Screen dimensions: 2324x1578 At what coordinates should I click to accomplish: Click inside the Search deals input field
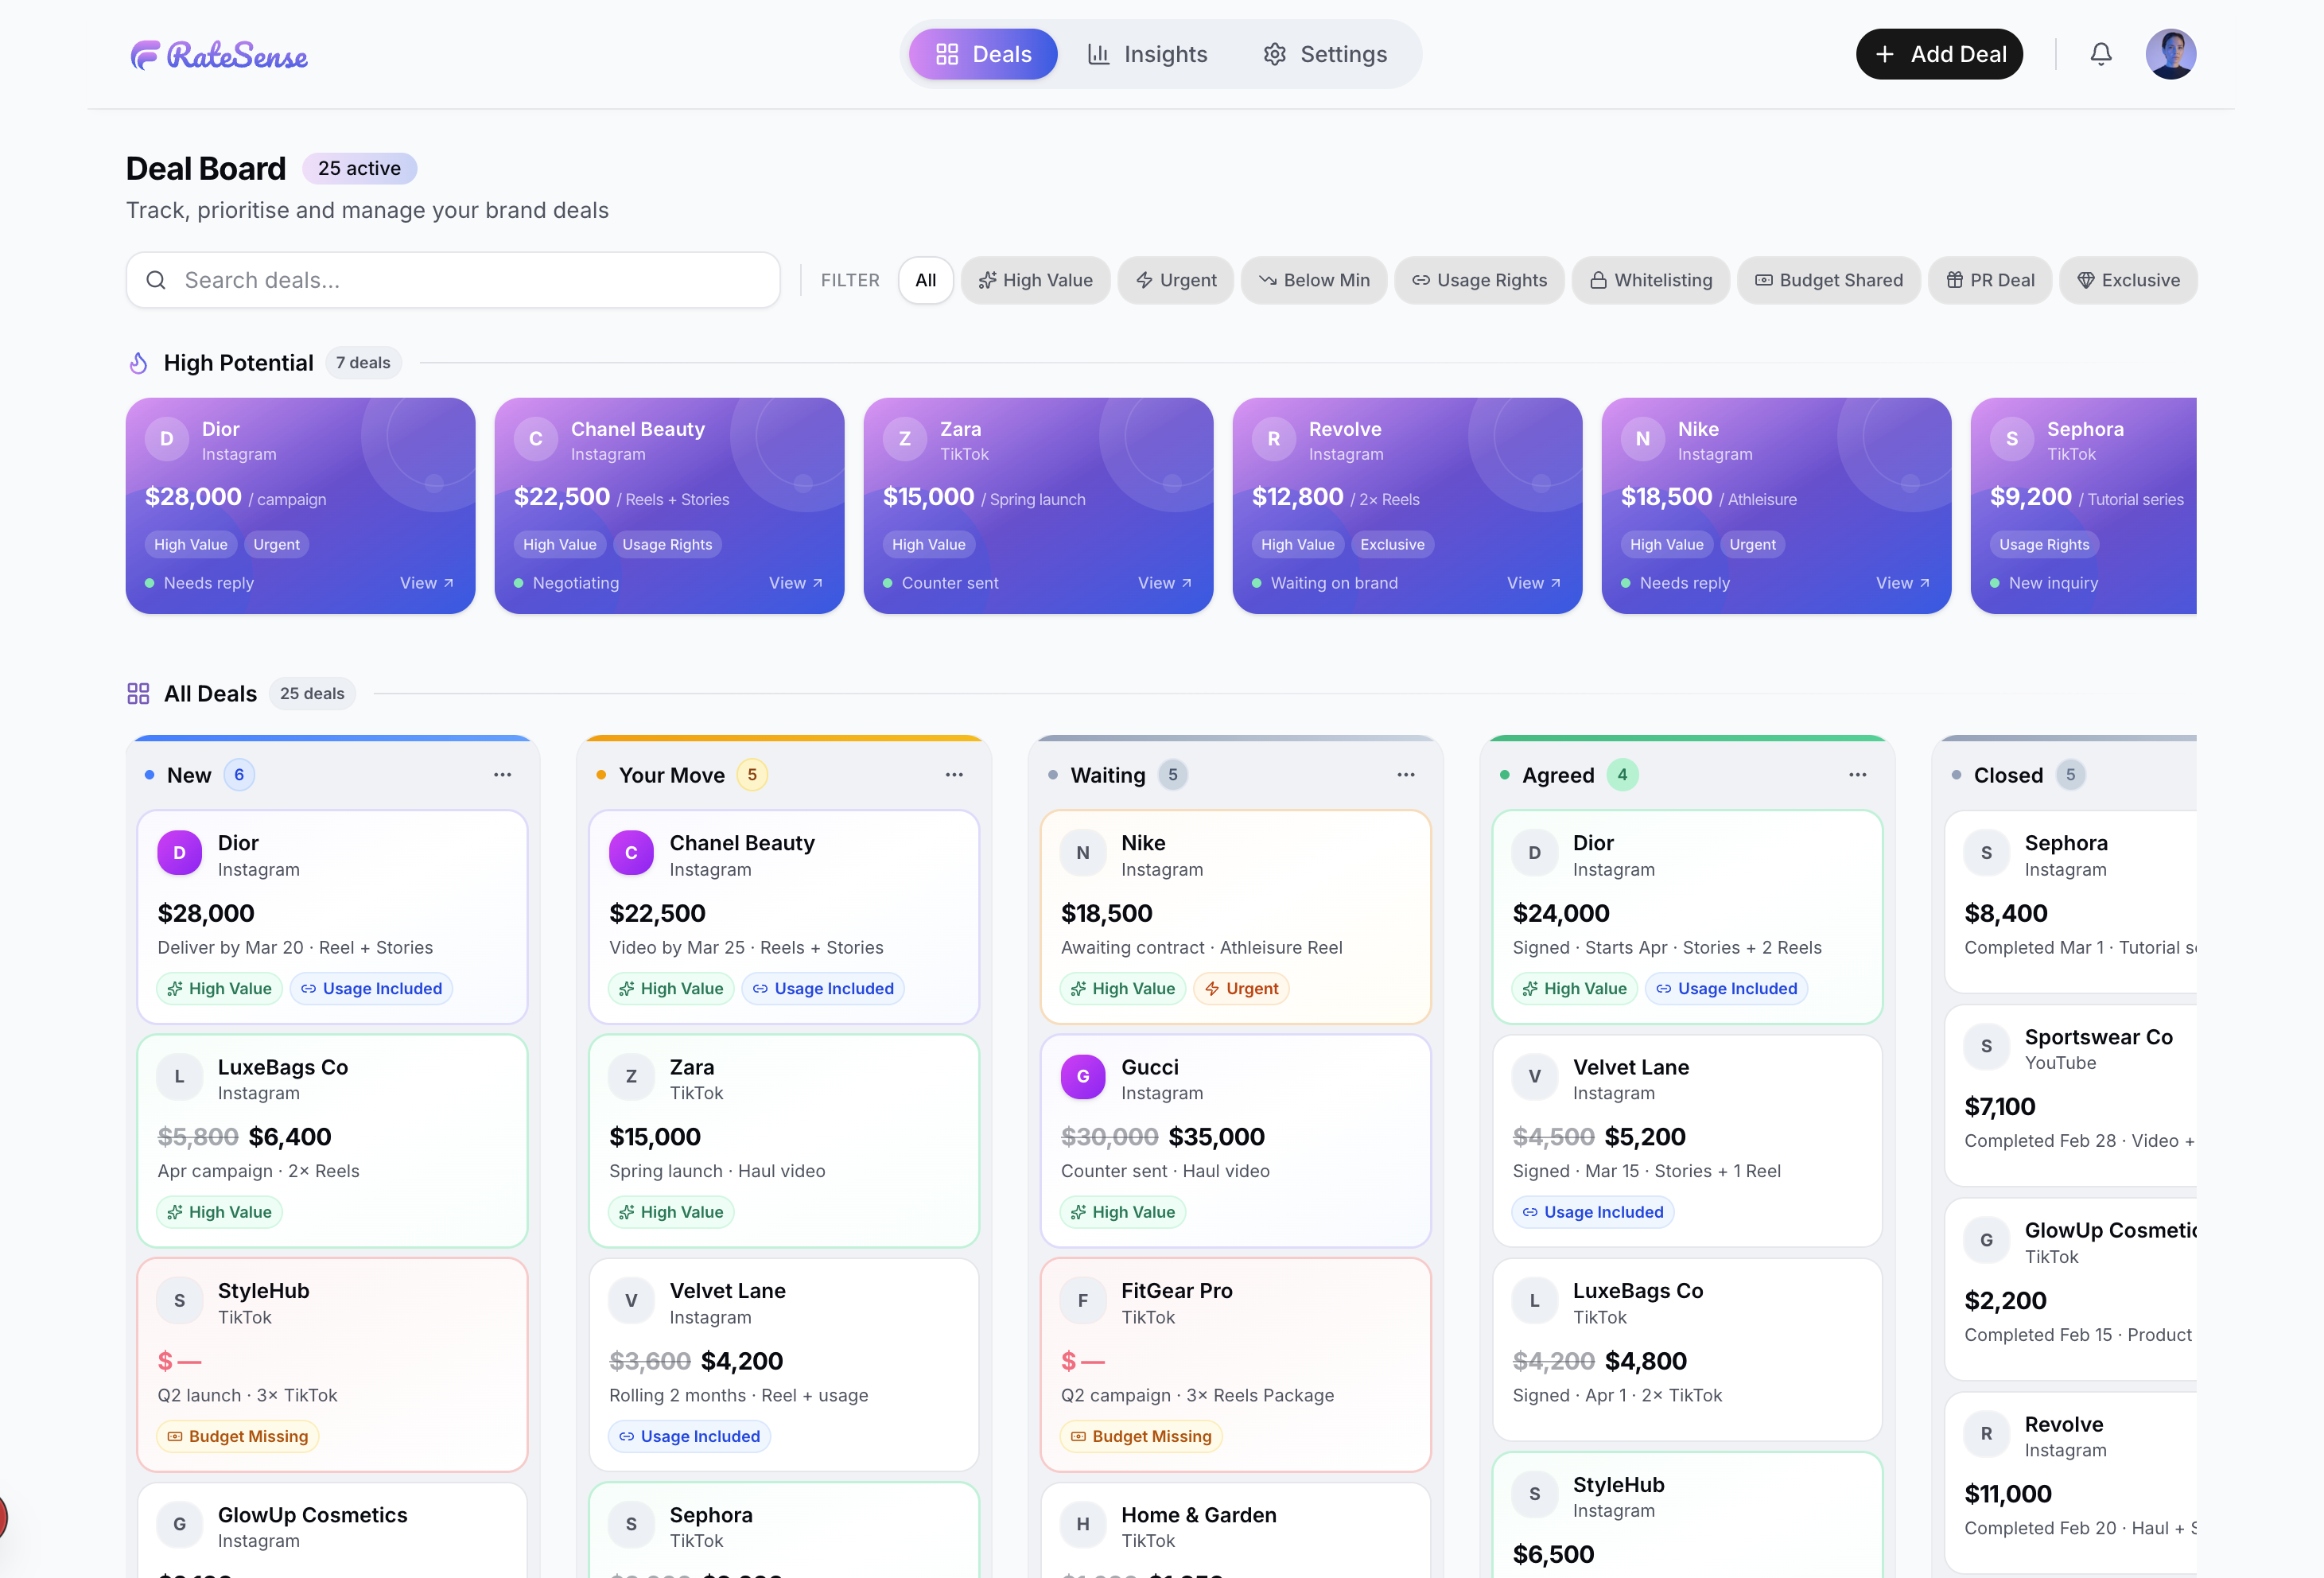[400, 280]
